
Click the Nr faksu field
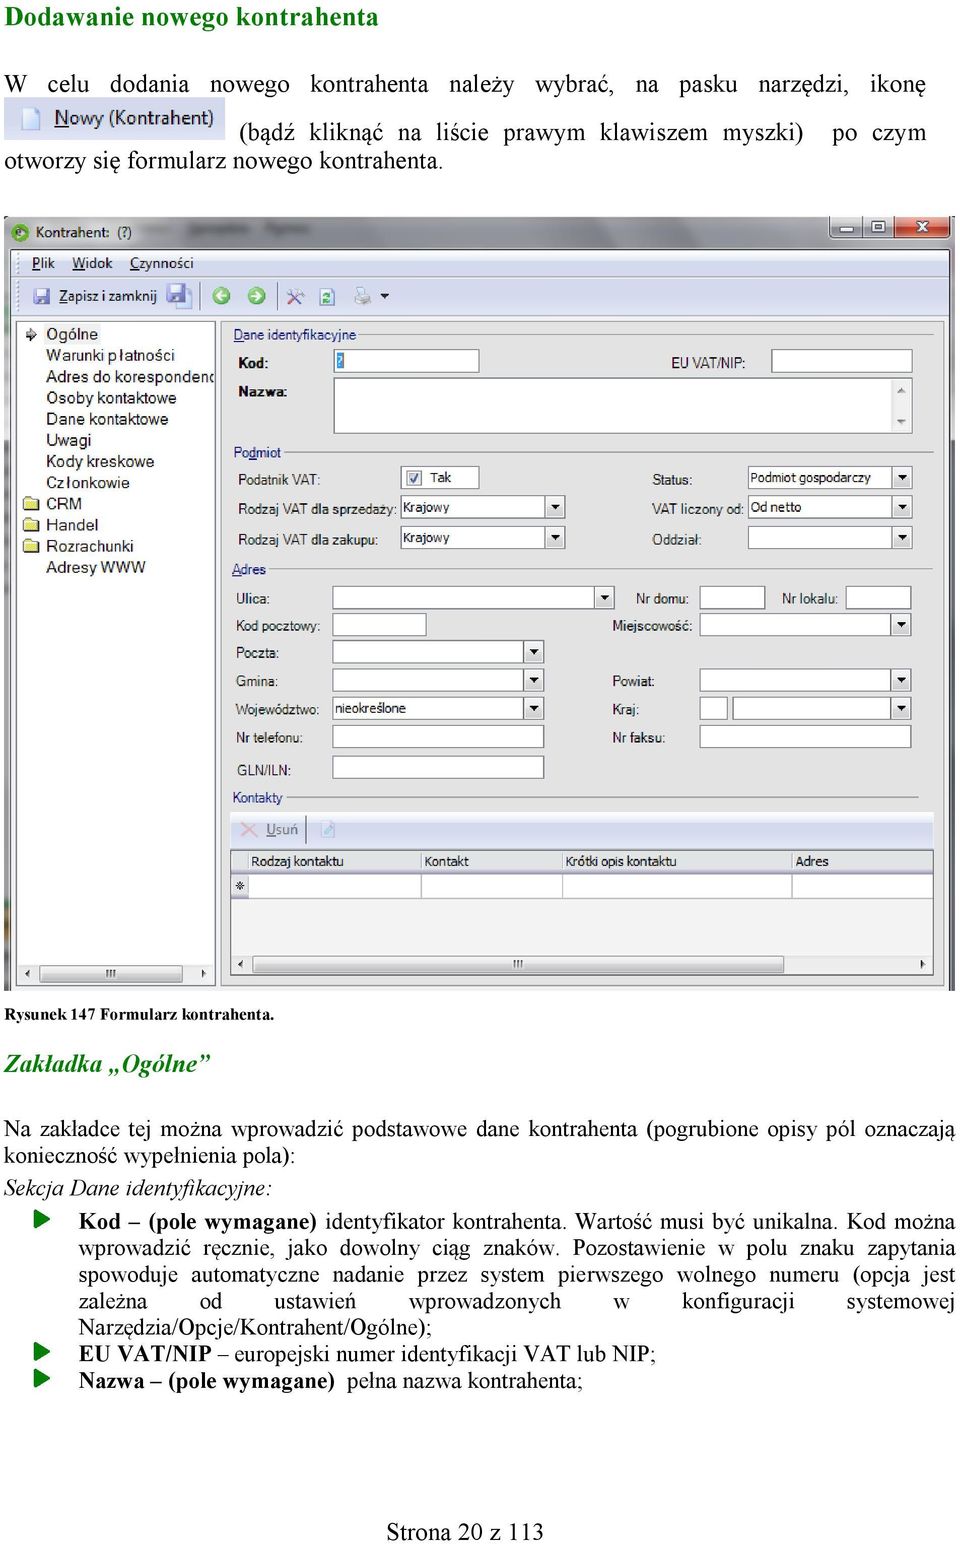[x=805, y=737]
